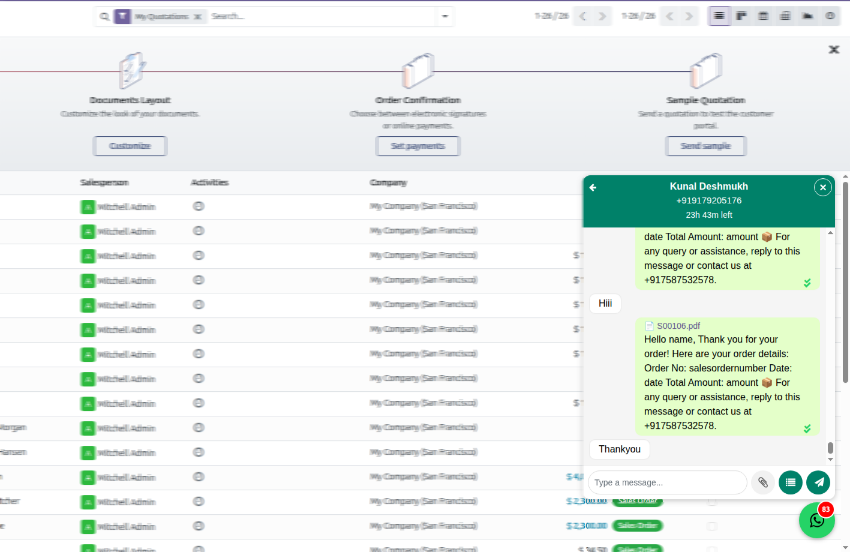Click the WhatsApp floating chat button
Screen dimensions: 850x552
tap(816, 520)
